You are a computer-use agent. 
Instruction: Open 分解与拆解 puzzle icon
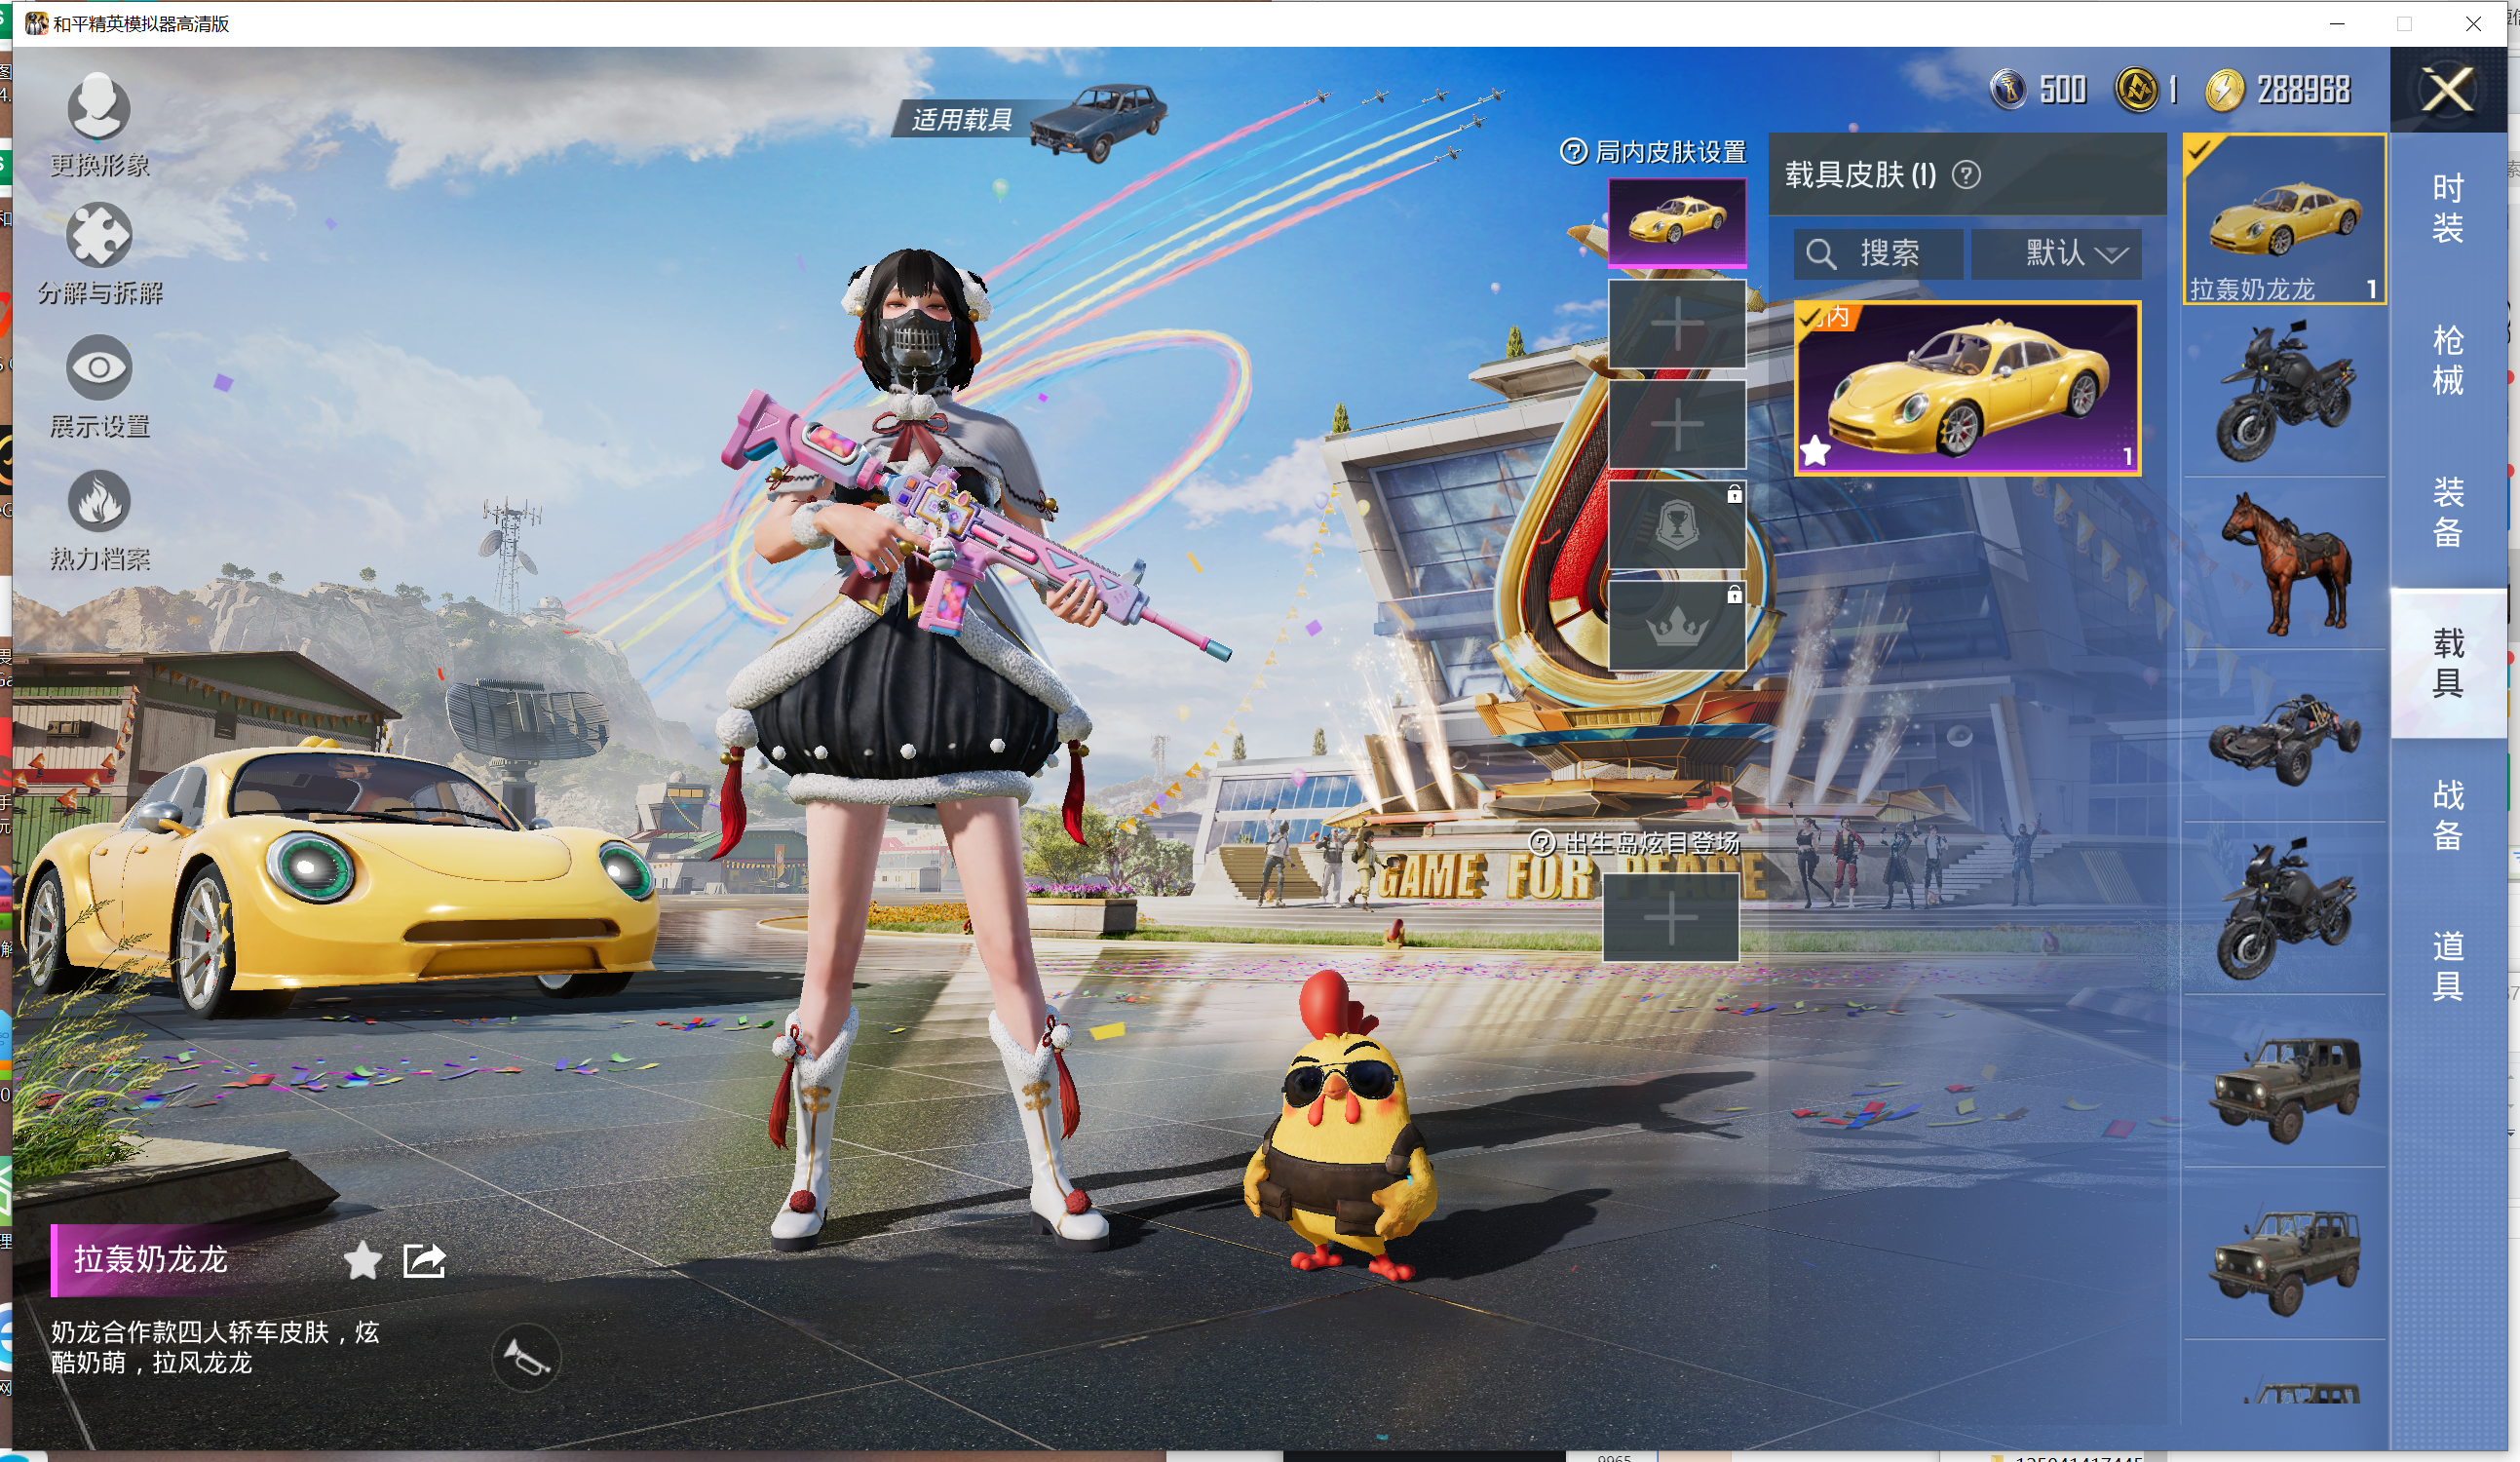98,236
